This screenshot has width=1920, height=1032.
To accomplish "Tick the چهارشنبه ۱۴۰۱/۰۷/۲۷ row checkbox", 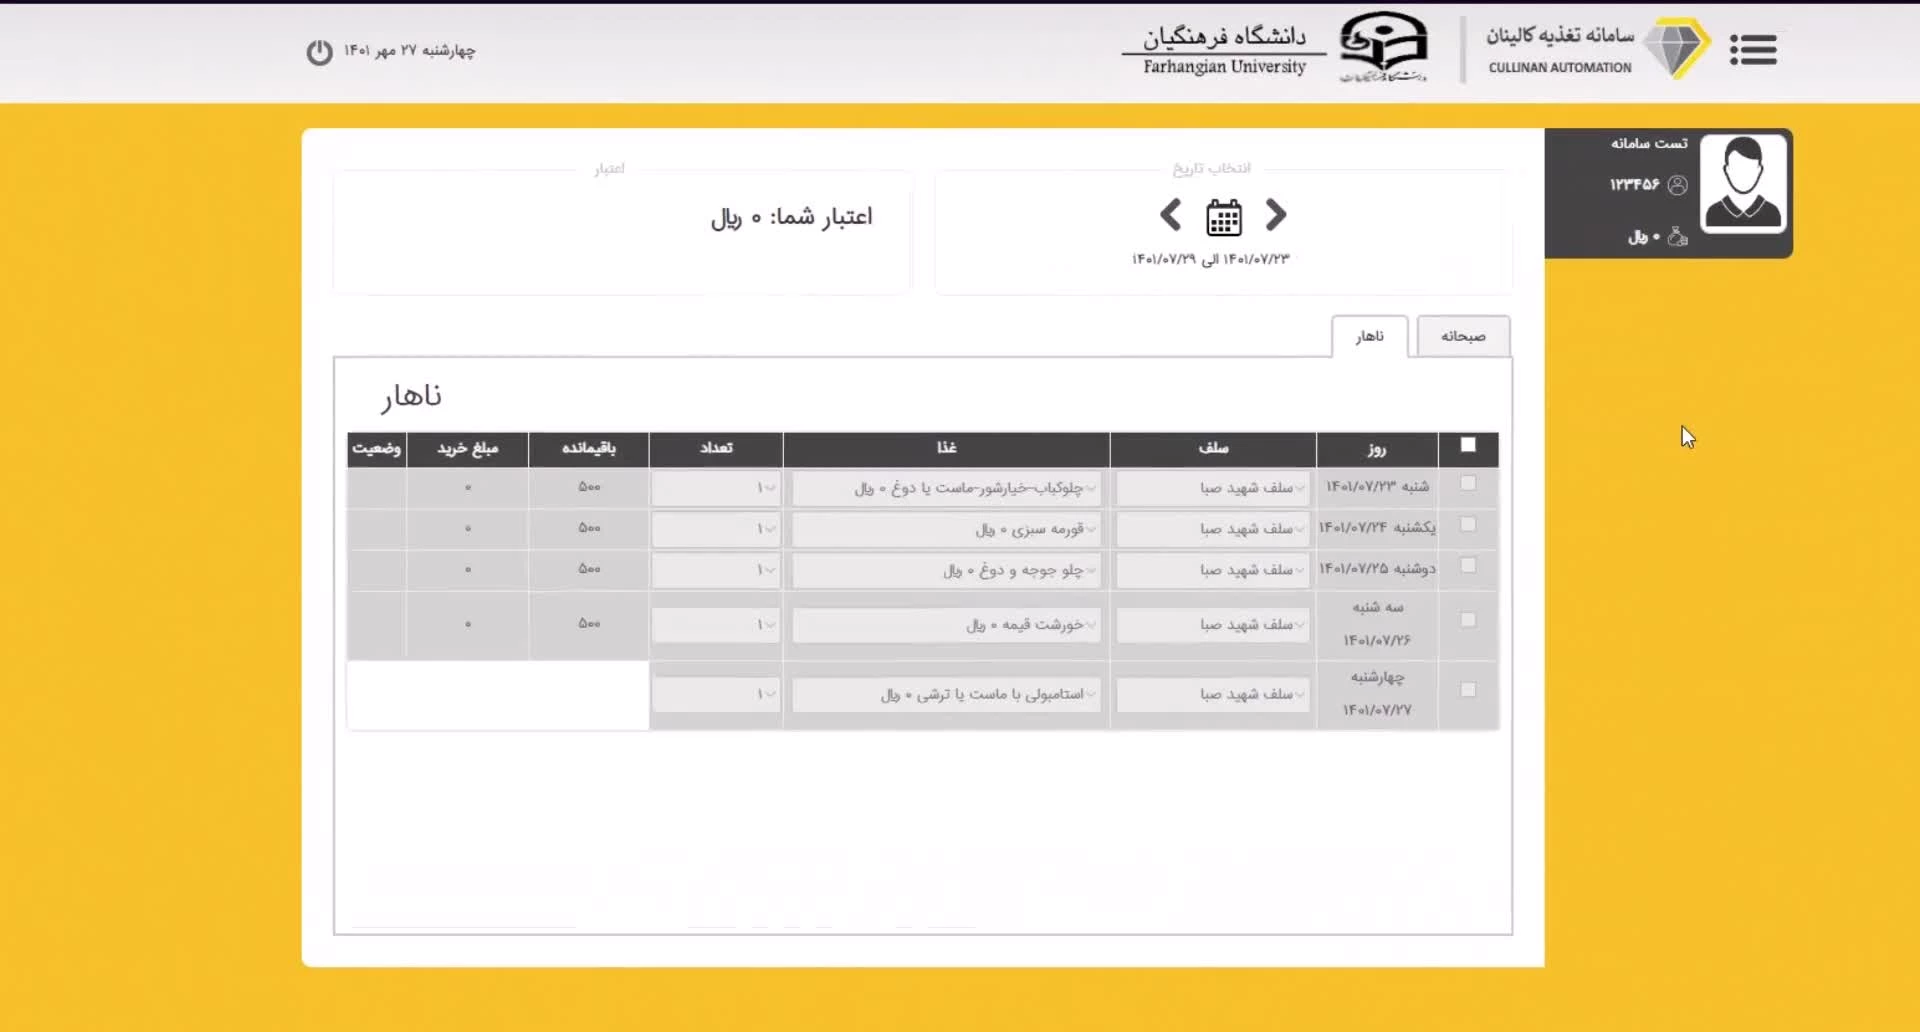I will coord(1468,690).
